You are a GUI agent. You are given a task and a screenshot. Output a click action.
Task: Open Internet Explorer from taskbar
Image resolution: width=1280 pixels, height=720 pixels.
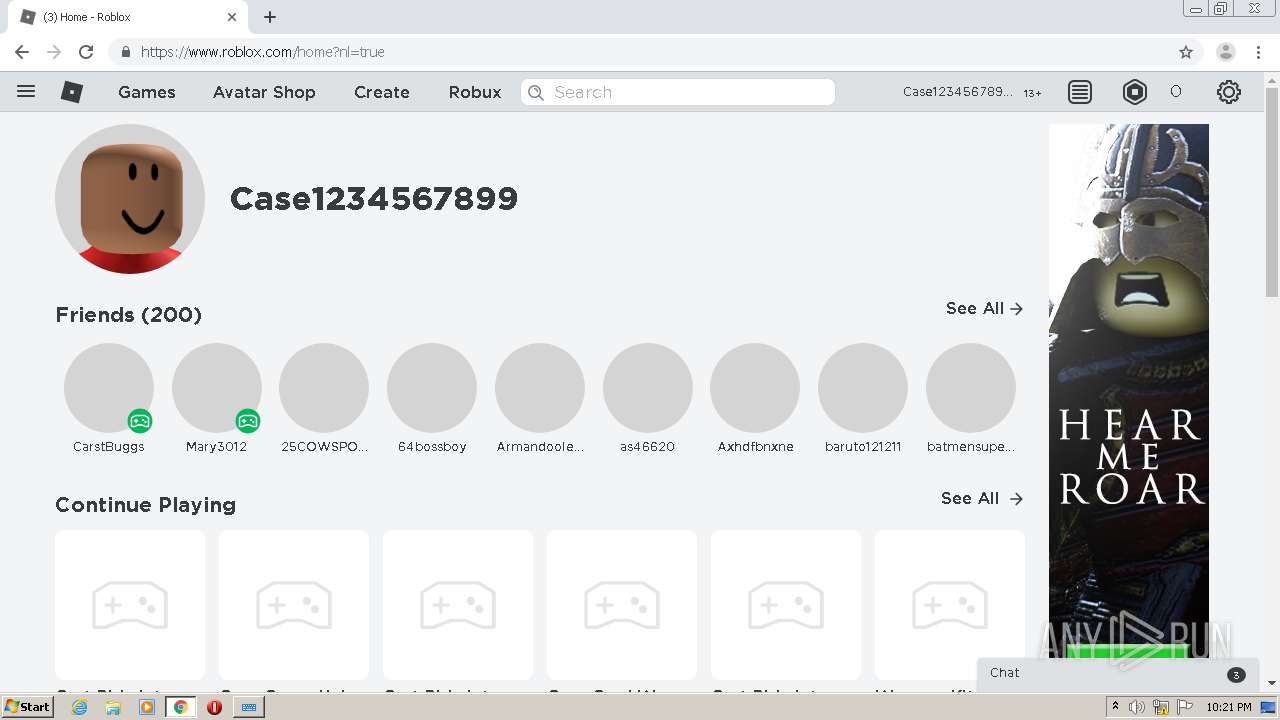[80, 707]
